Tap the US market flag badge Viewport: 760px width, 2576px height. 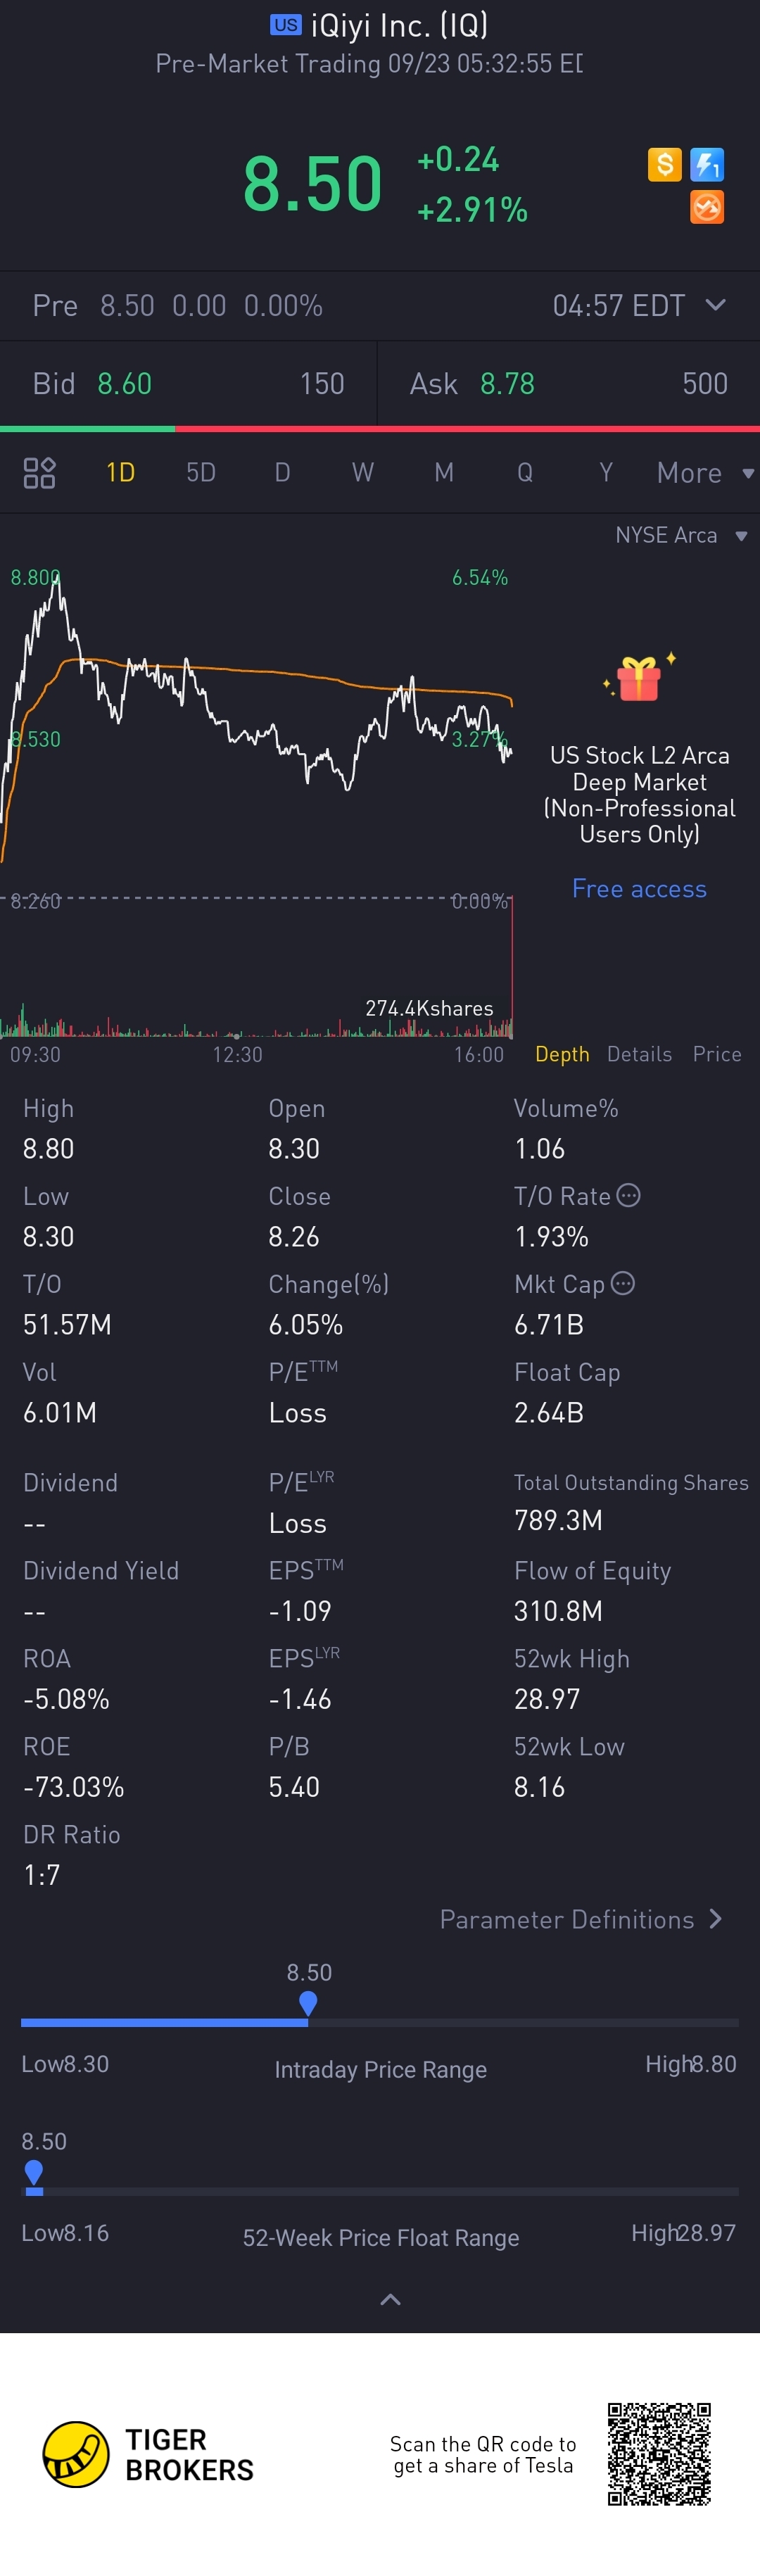click(285, 25)
